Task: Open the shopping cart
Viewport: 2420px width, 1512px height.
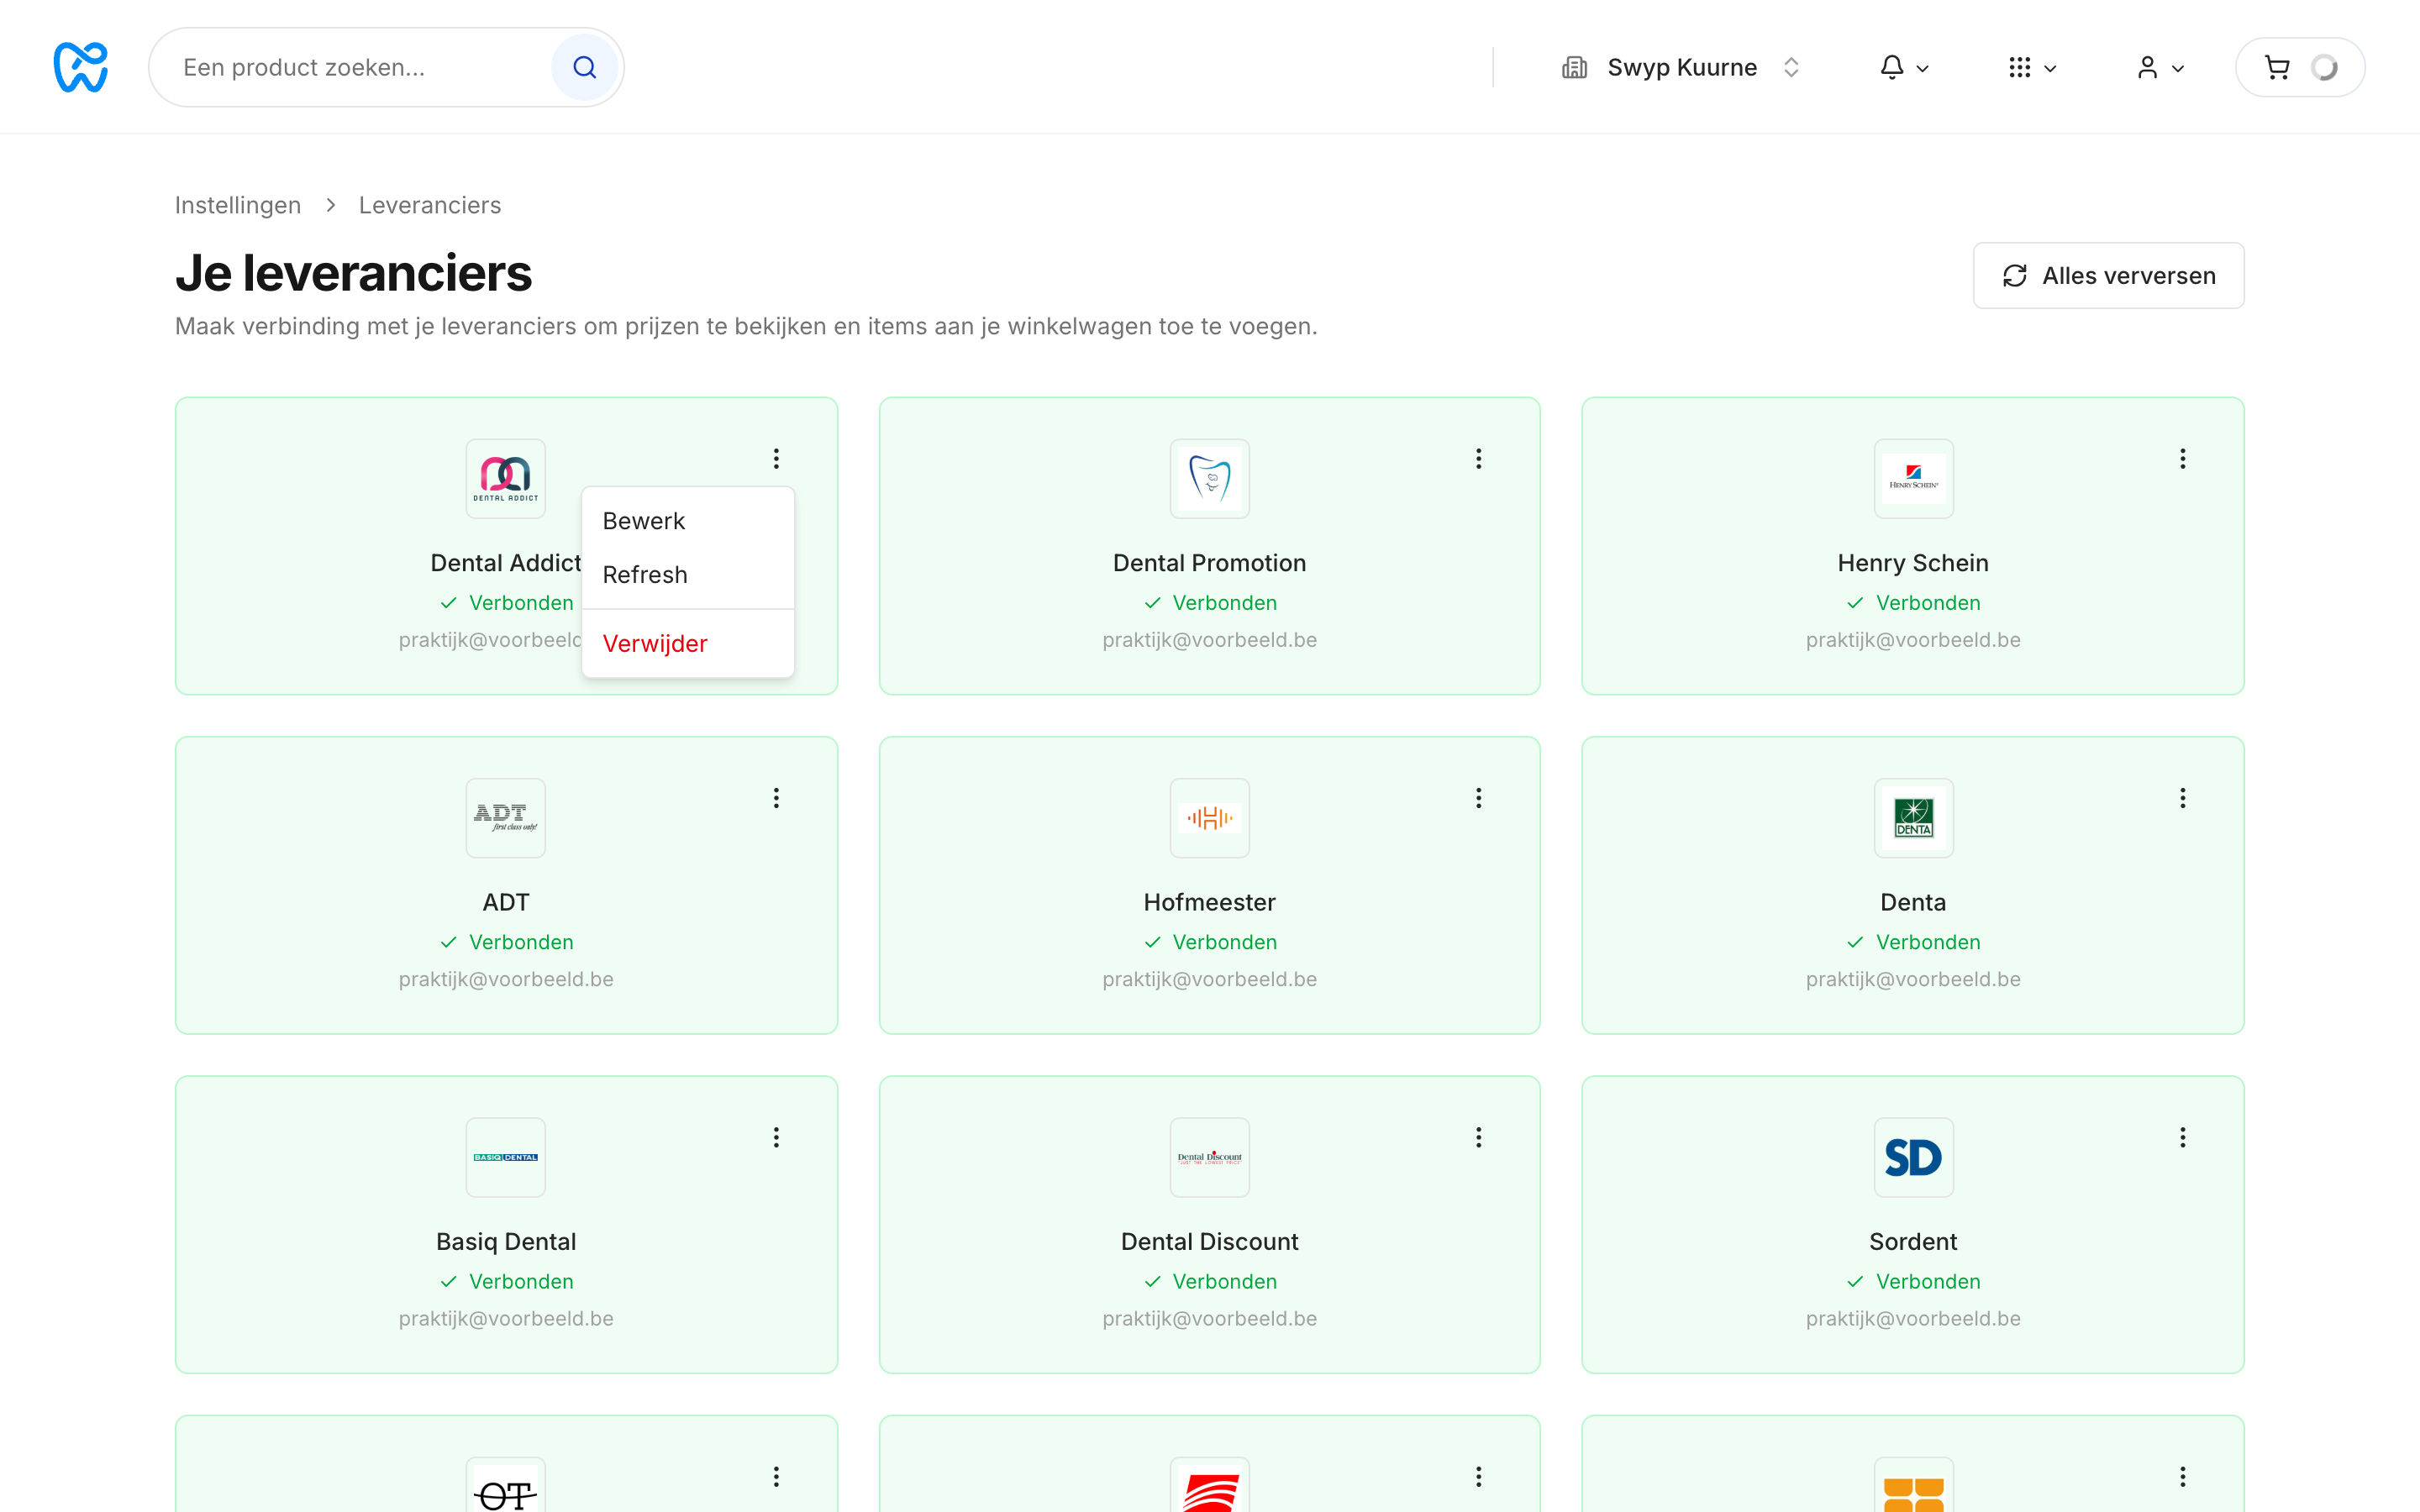Action: click(2299, 67)
